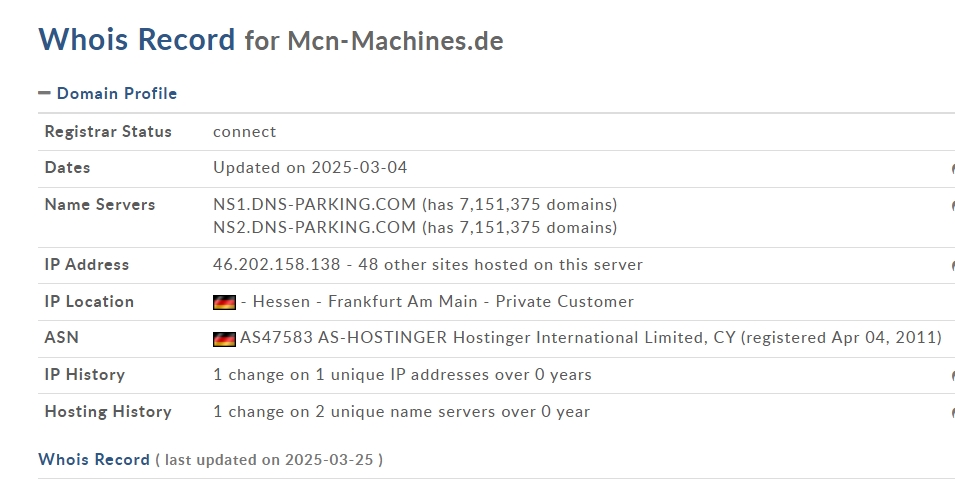
Task: Select the NS2.DNS-PARKING.COM name server entry
Action: pyautogui.click(x=314, y=227)
